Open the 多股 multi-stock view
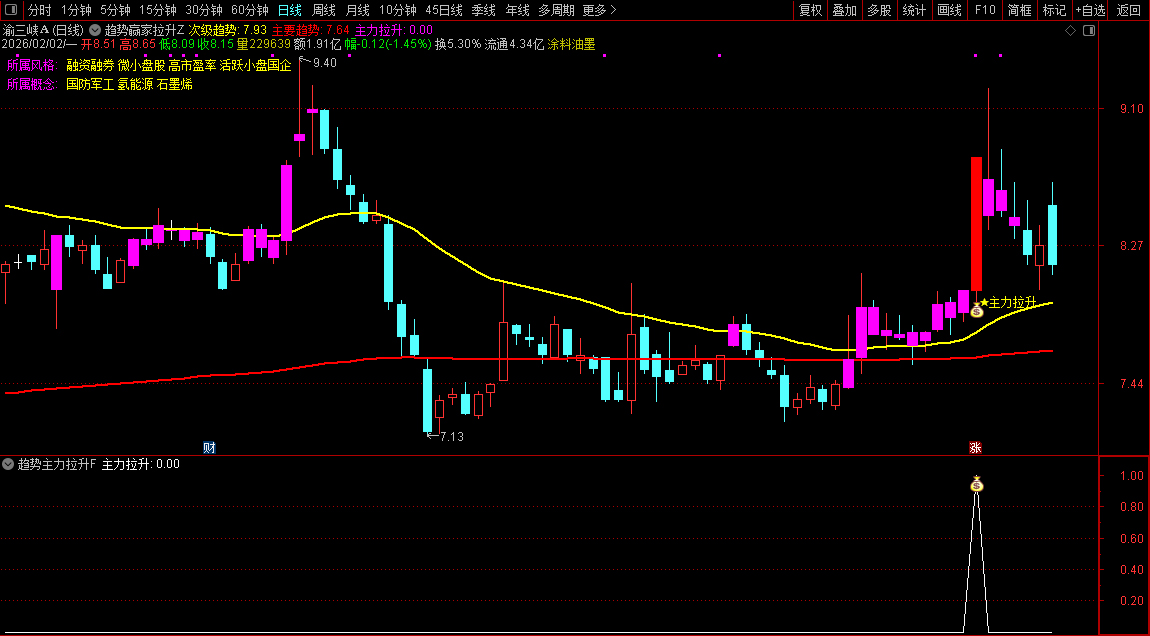1150x636 pixels. (879, 10)
